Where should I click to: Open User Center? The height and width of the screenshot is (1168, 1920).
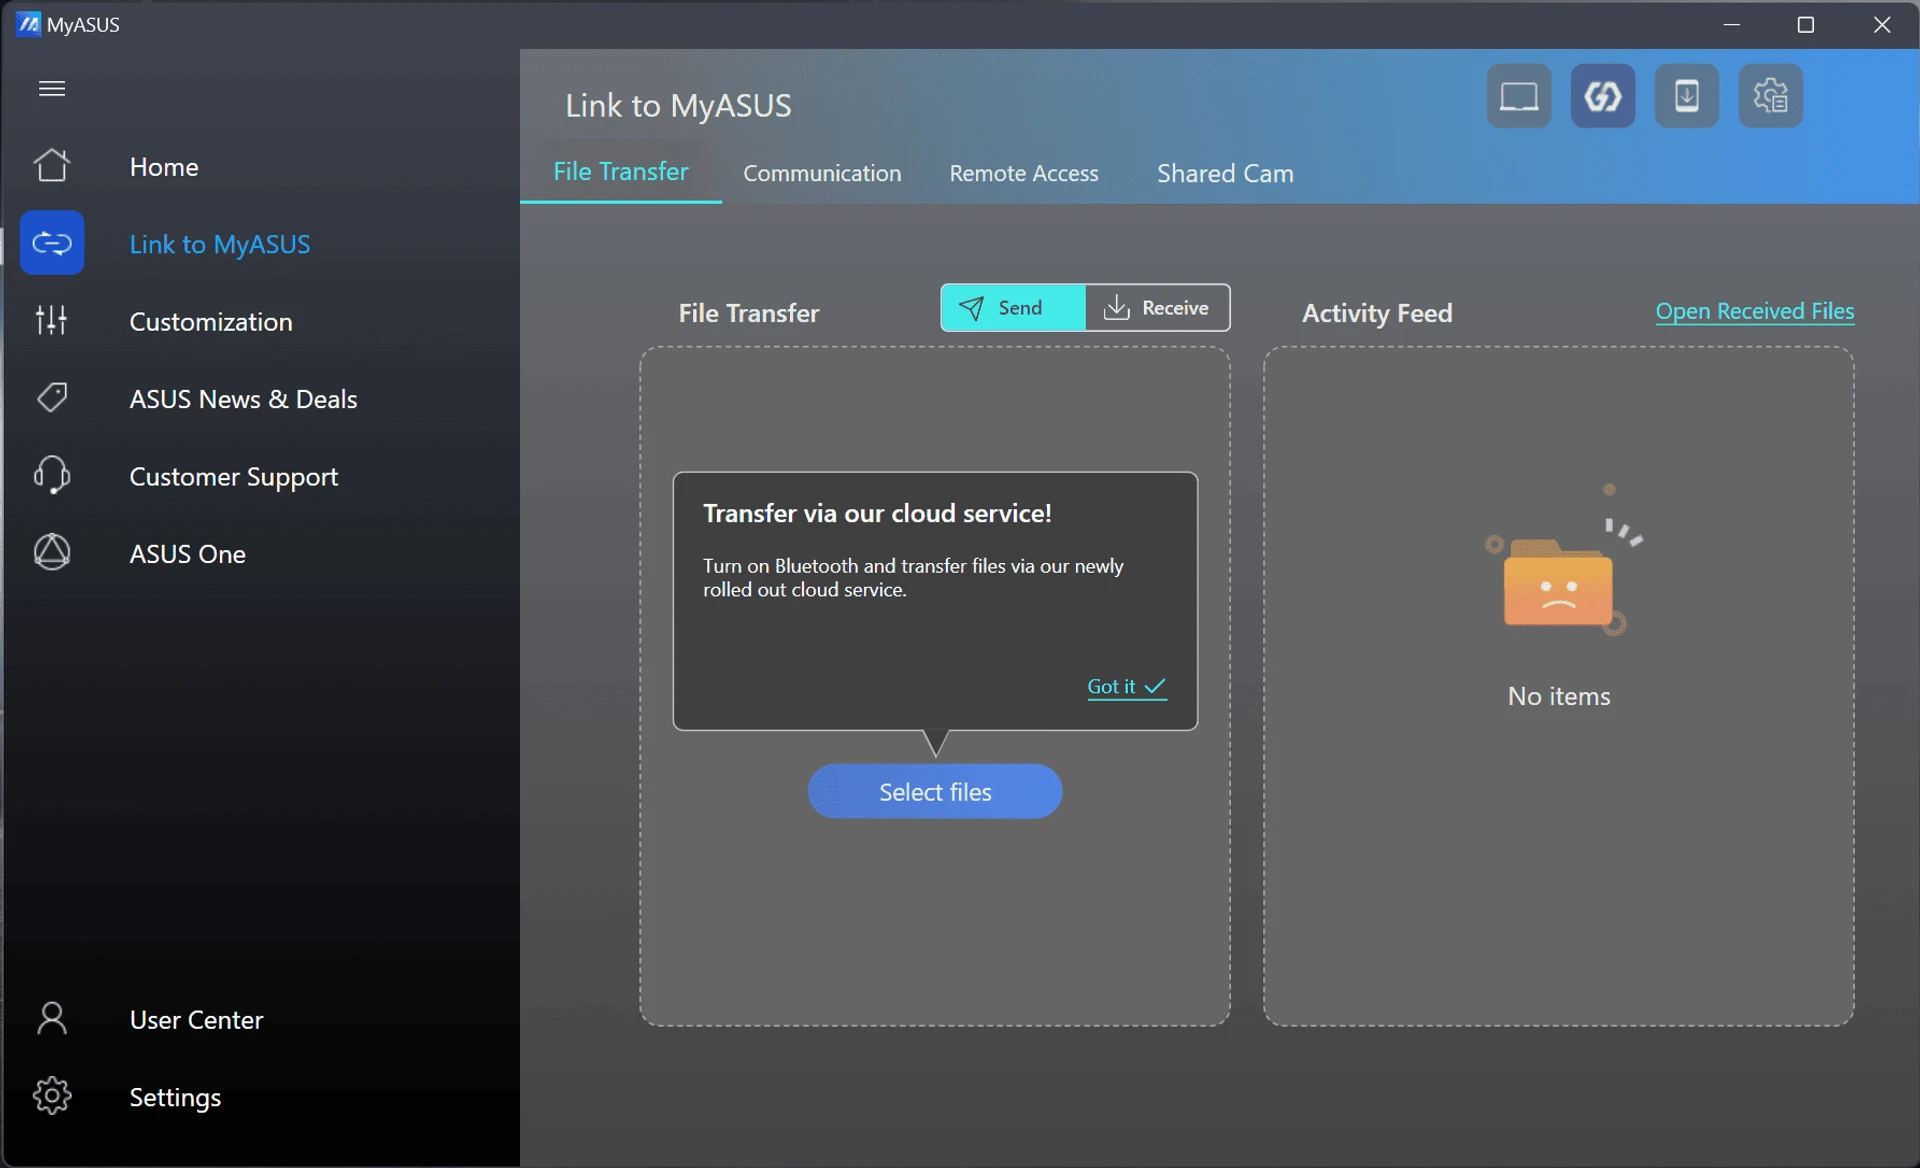pos(197,1020)
